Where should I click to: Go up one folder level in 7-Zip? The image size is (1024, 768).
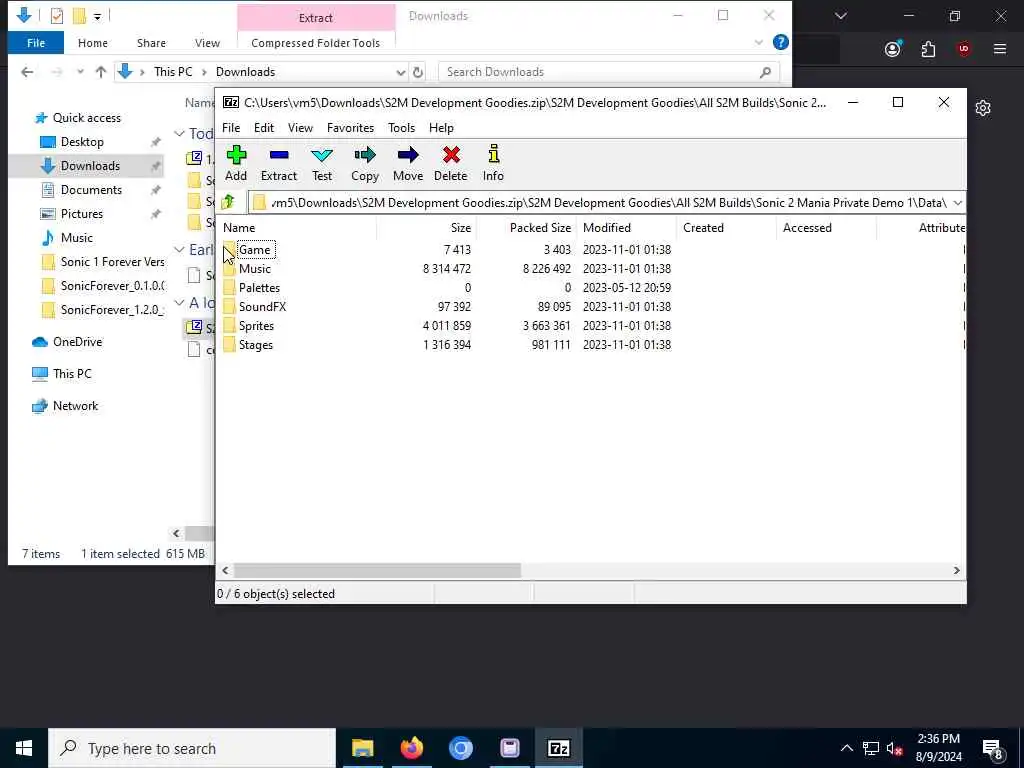(228, 202)
